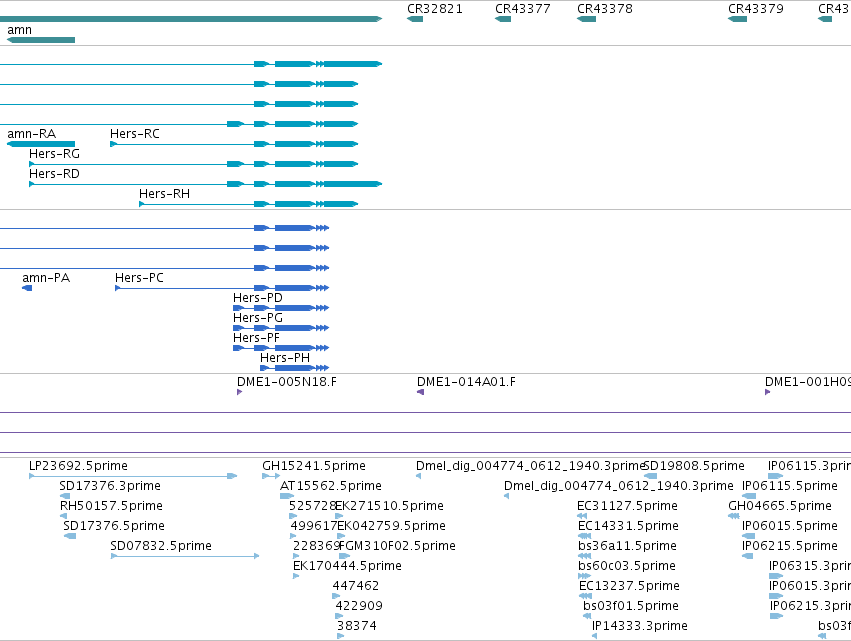Select the DME1-014A01.F purple arrow marker

[420, 392]
